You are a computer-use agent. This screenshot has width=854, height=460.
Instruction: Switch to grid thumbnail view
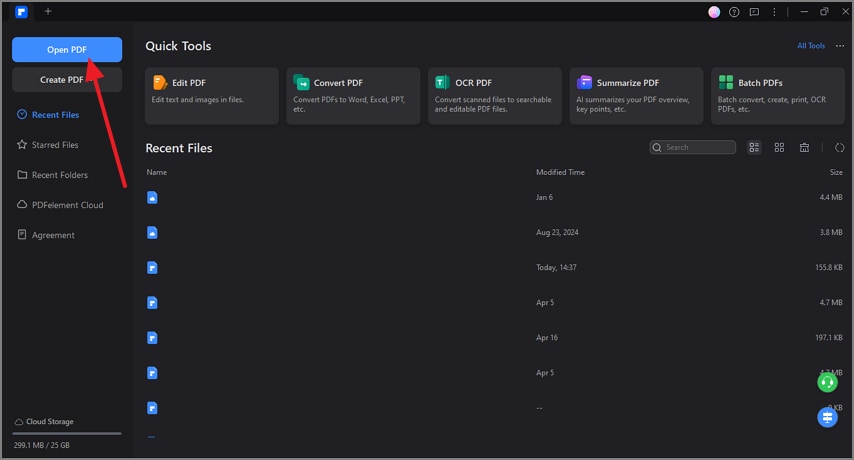coord(779,148)
